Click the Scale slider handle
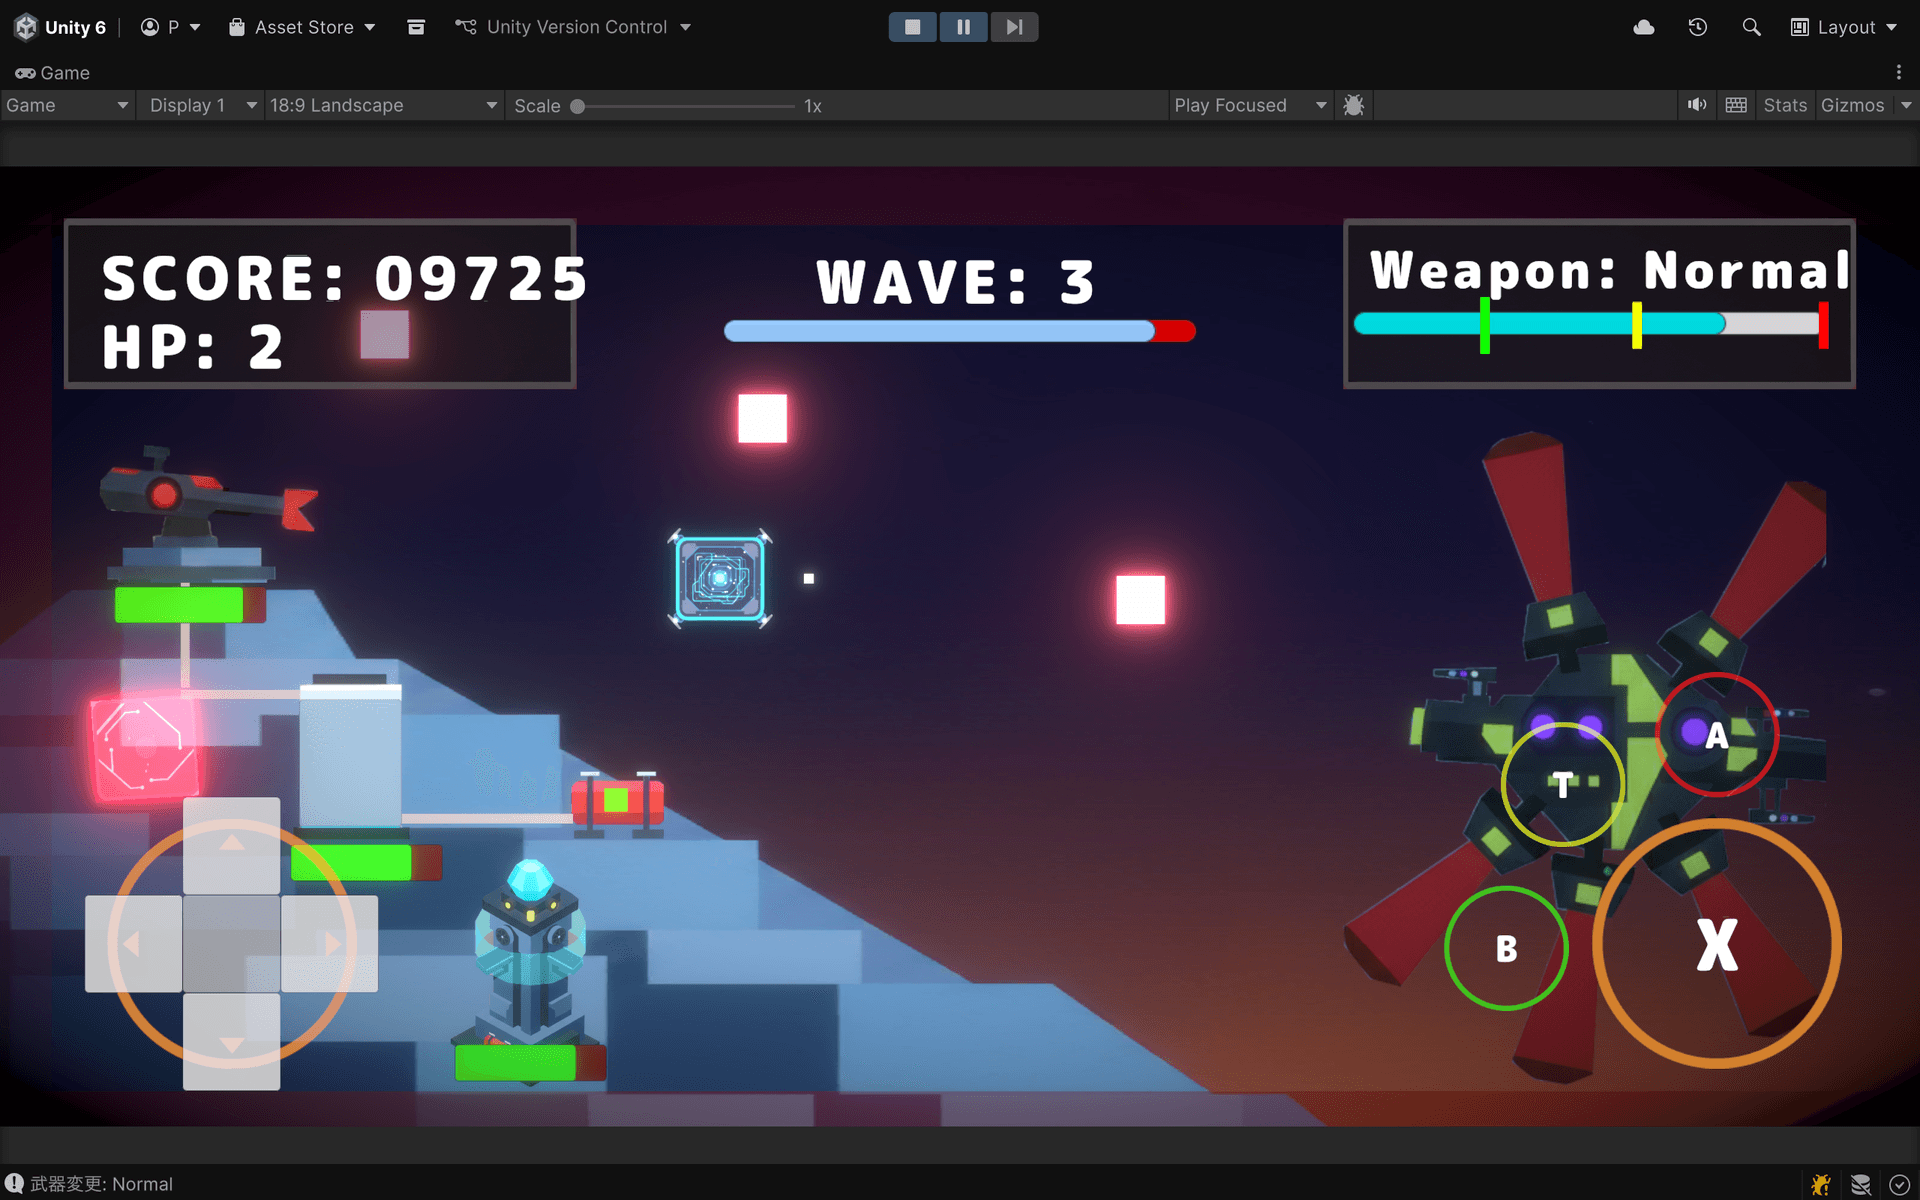This screenshot has height=1200, width=1920. click(x=577, y=106)
